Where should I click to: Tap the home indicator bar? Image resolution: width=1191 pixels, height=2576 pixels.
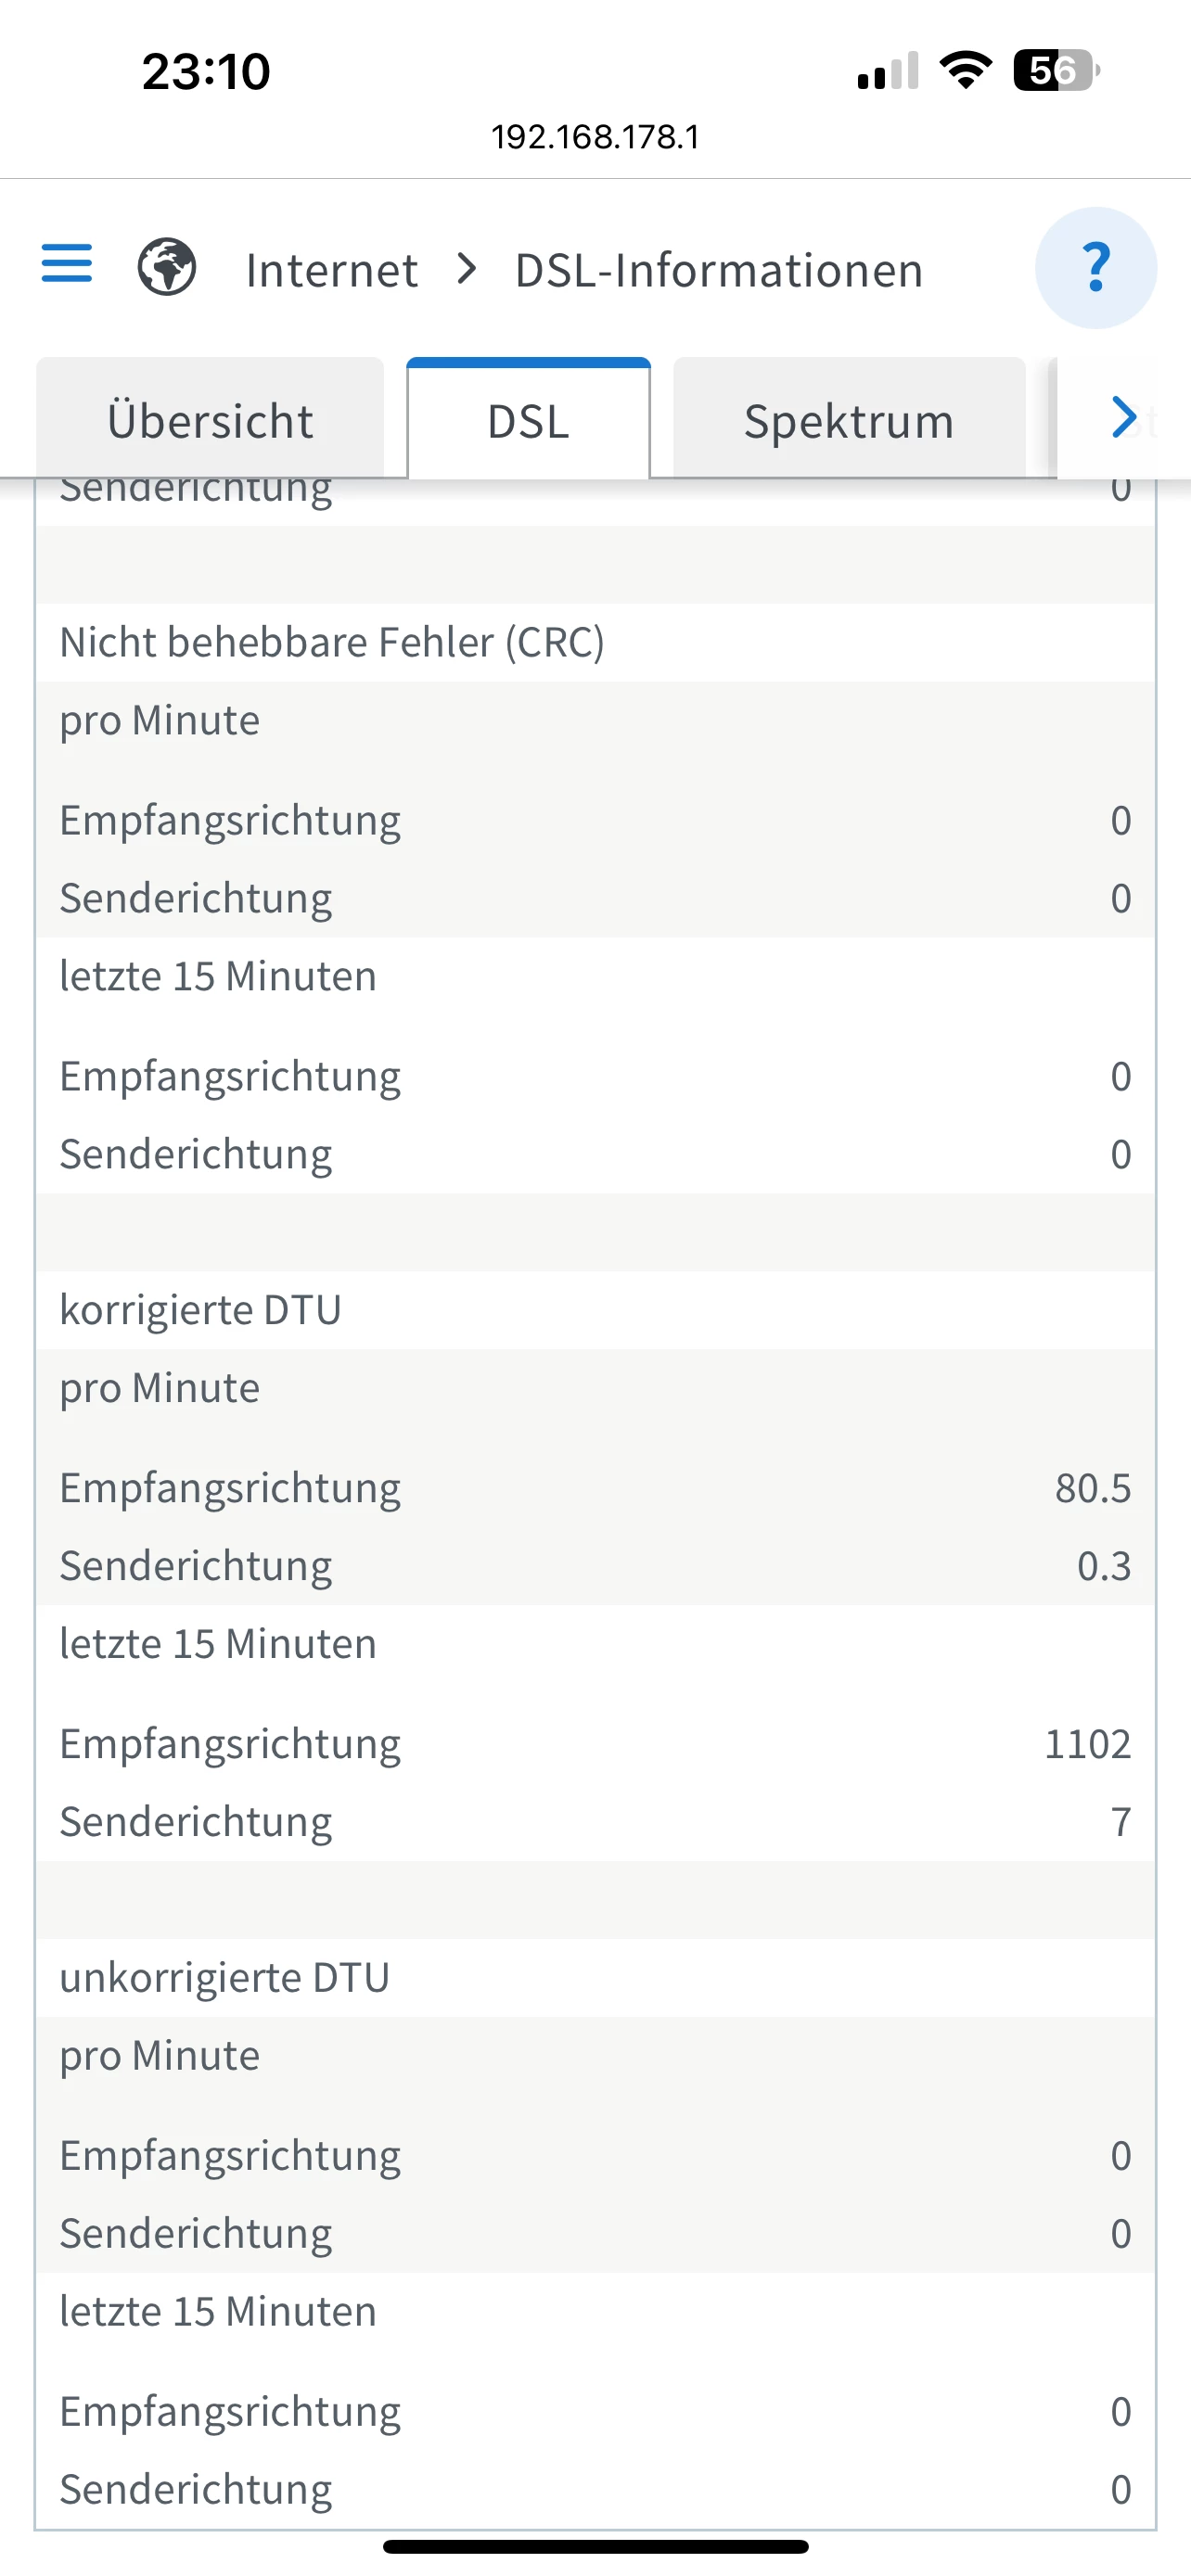coord(595,2546)
